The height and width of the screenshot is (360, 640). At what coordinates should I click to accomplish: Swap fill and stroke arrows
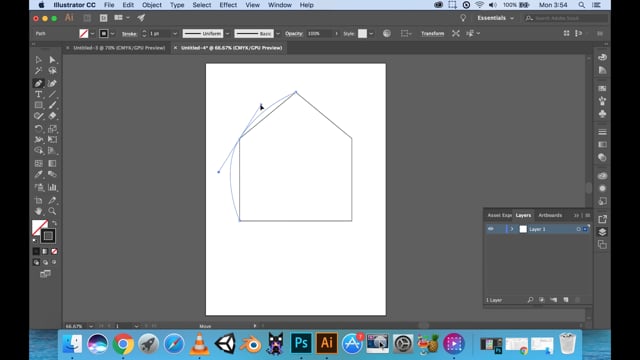(x=54, y=223)
